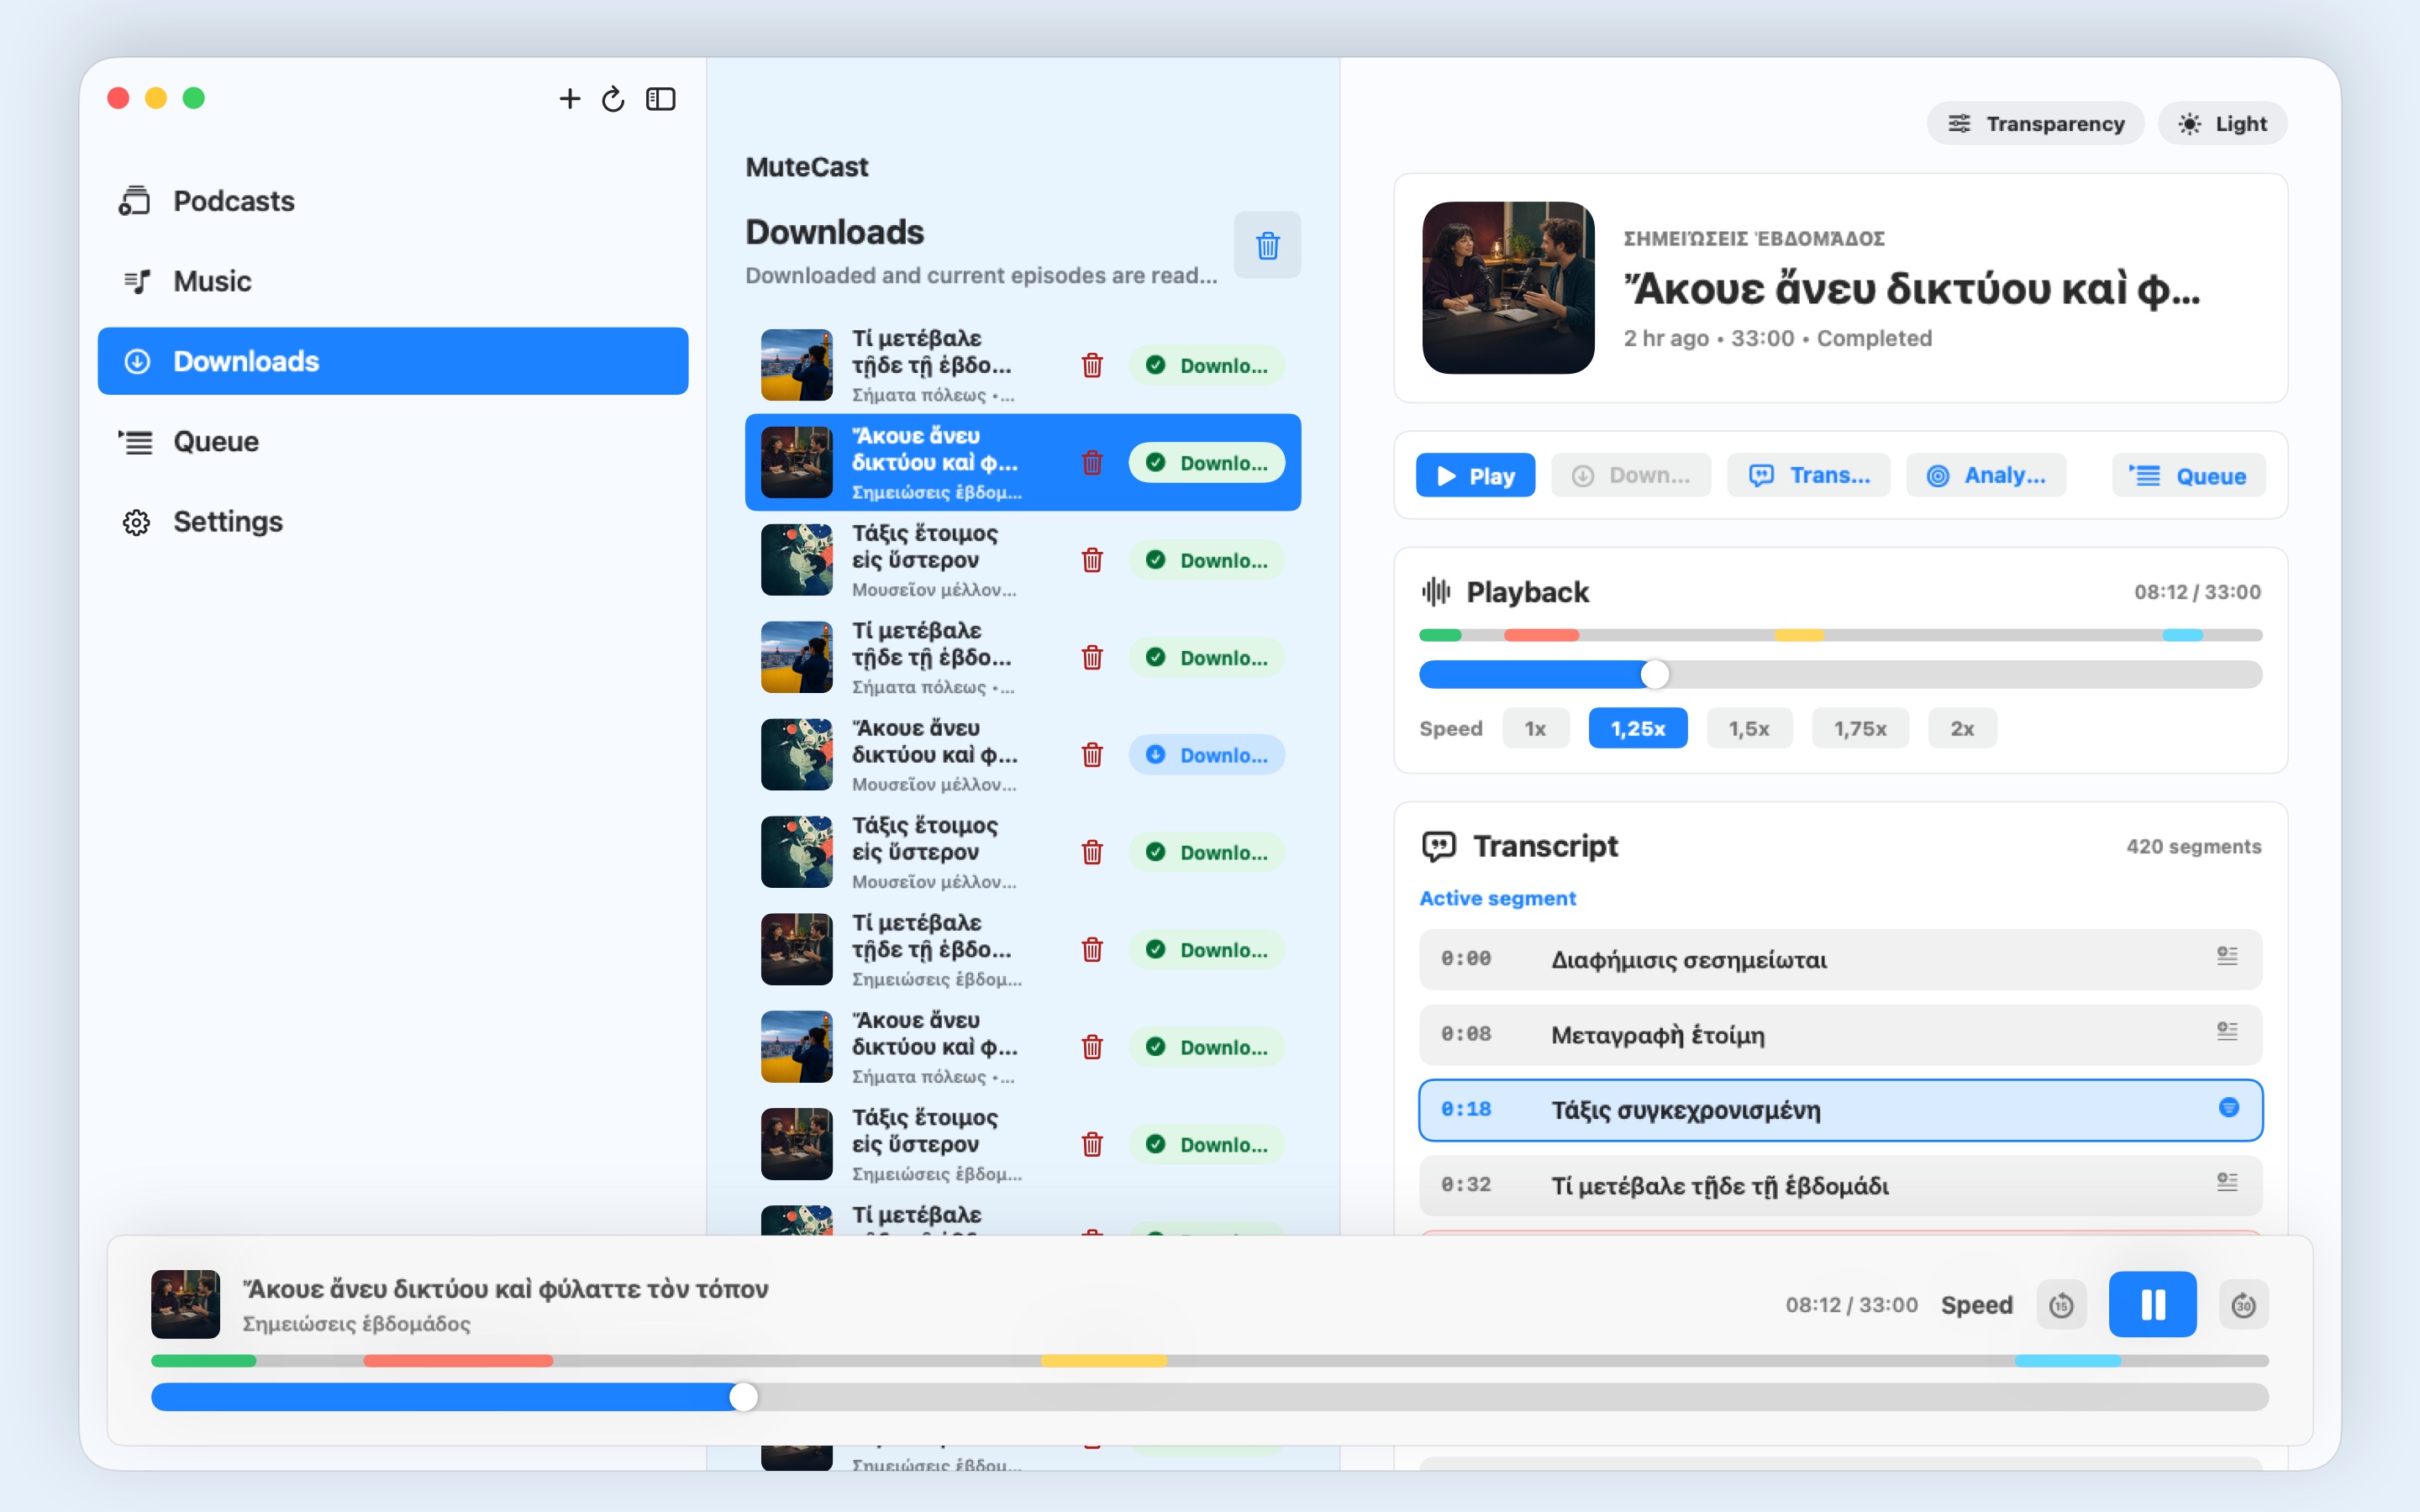
Task: Delete the first 'Τί μετέβαλε' episode by 'Σήματα πόλεως'
Action: coord(1092,365)
